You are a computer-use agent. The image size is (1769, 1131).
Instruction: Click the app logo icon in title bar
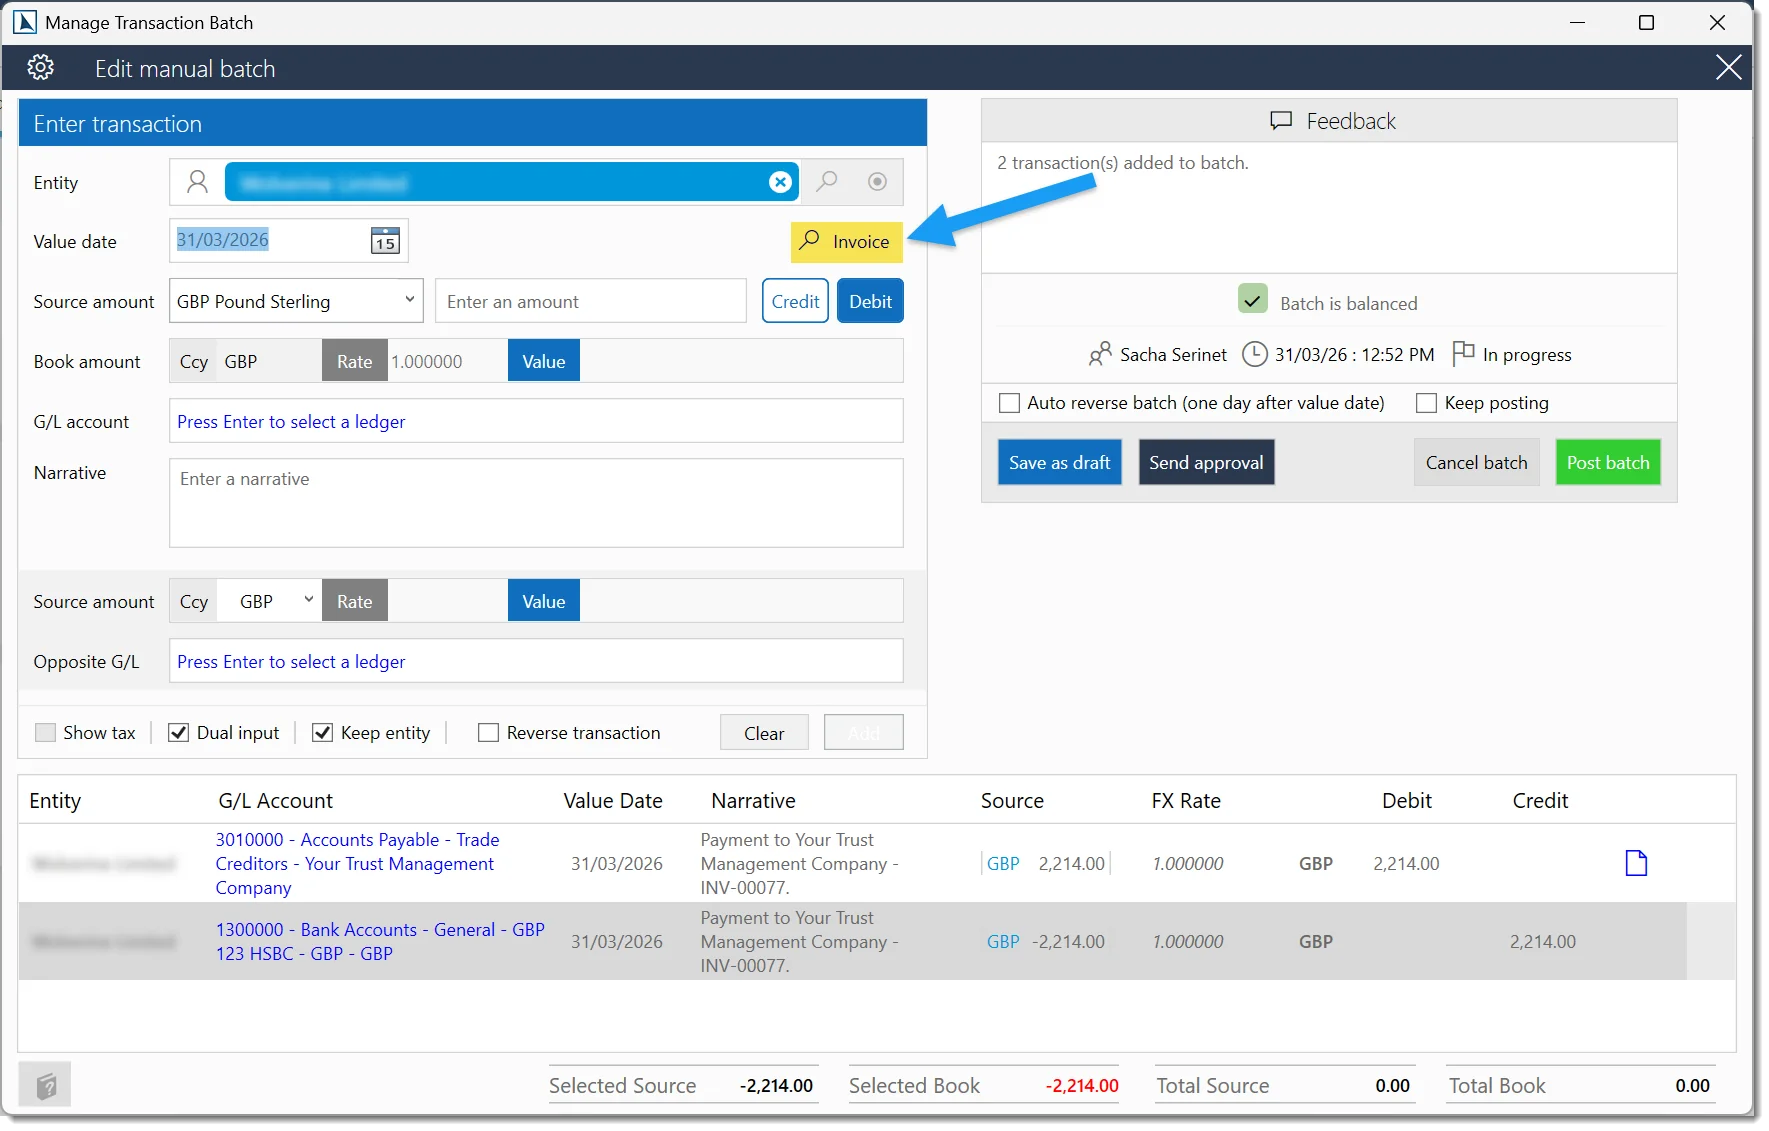[x=24, y=22]
